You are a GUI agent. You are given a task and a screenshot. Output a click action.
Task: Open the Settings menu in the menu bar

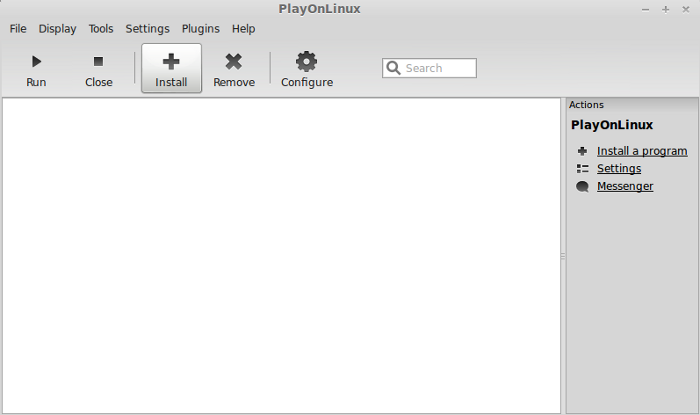click(147, 29)
